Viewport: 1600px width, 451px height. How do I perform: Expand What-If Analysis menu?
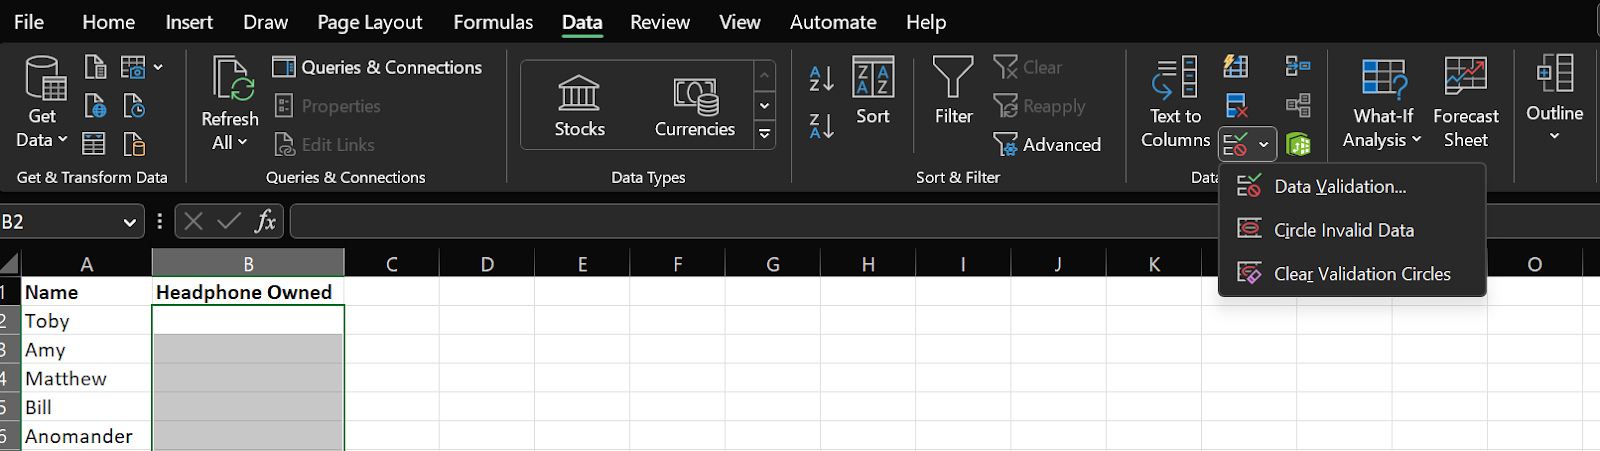tap(1382, 103)
